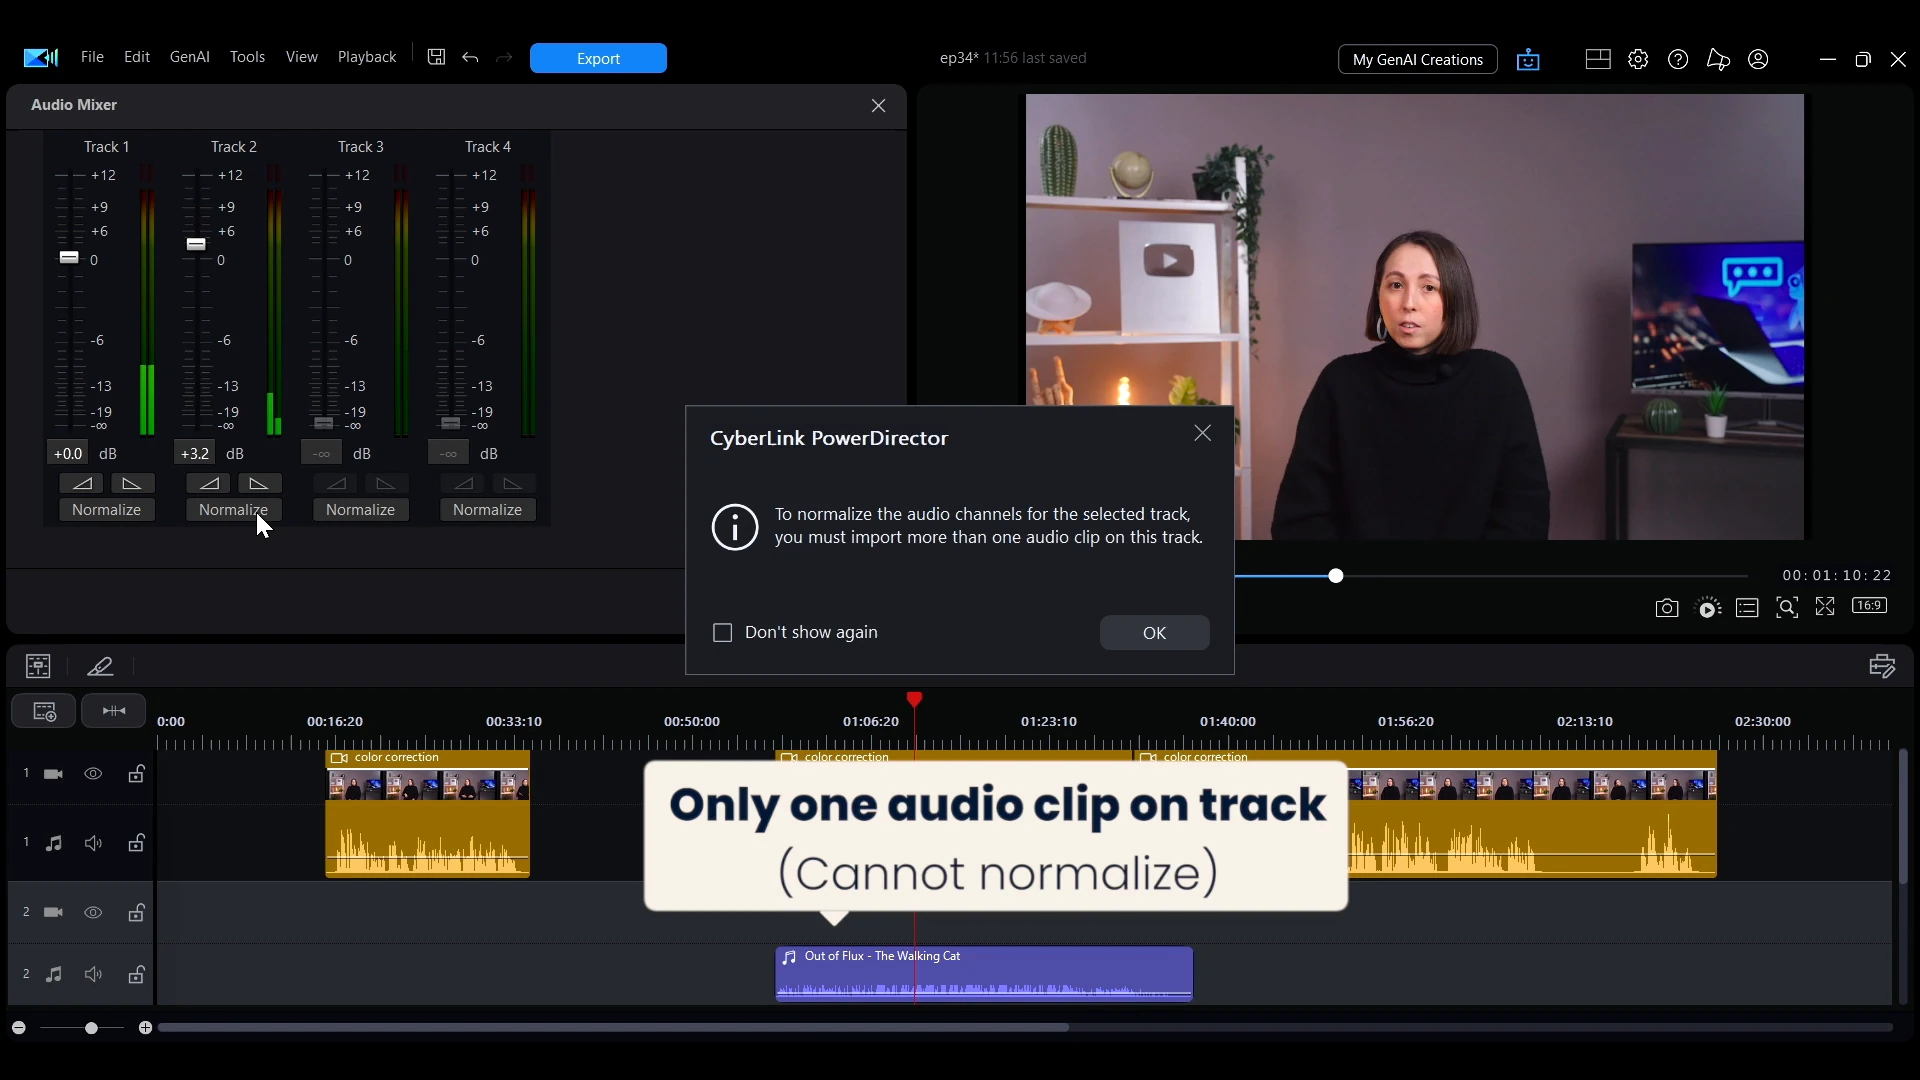
Task: Open the GenAI menu
Action: click(190, 57)
